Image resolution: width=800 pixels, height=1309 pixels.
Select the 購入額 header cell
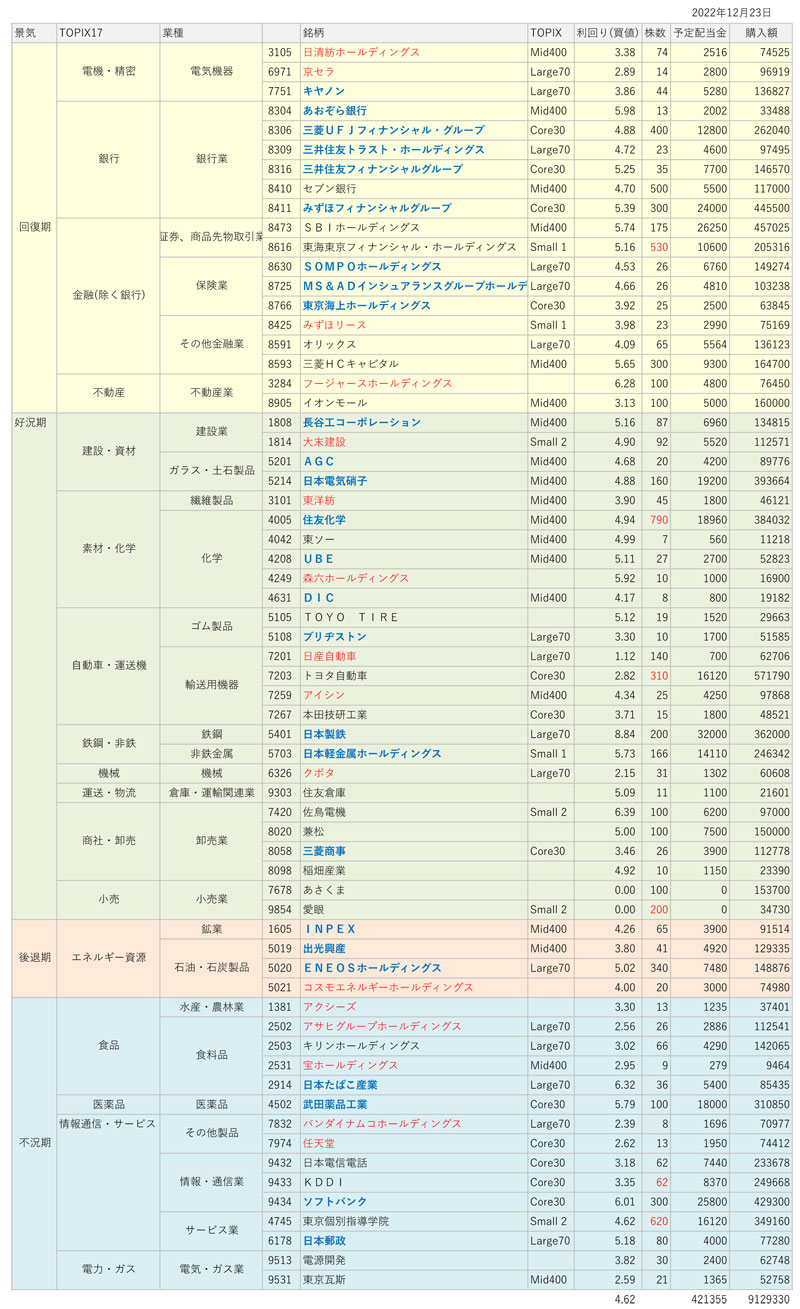tap(761, 32)
